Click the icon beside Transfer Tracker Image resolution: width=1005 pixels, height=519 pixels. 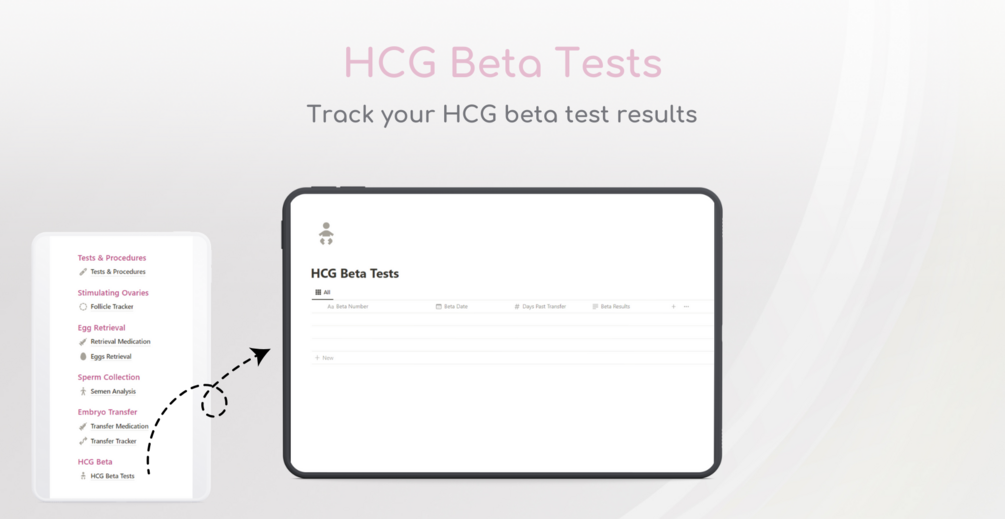pyautogui.click(x=83, y=441)
